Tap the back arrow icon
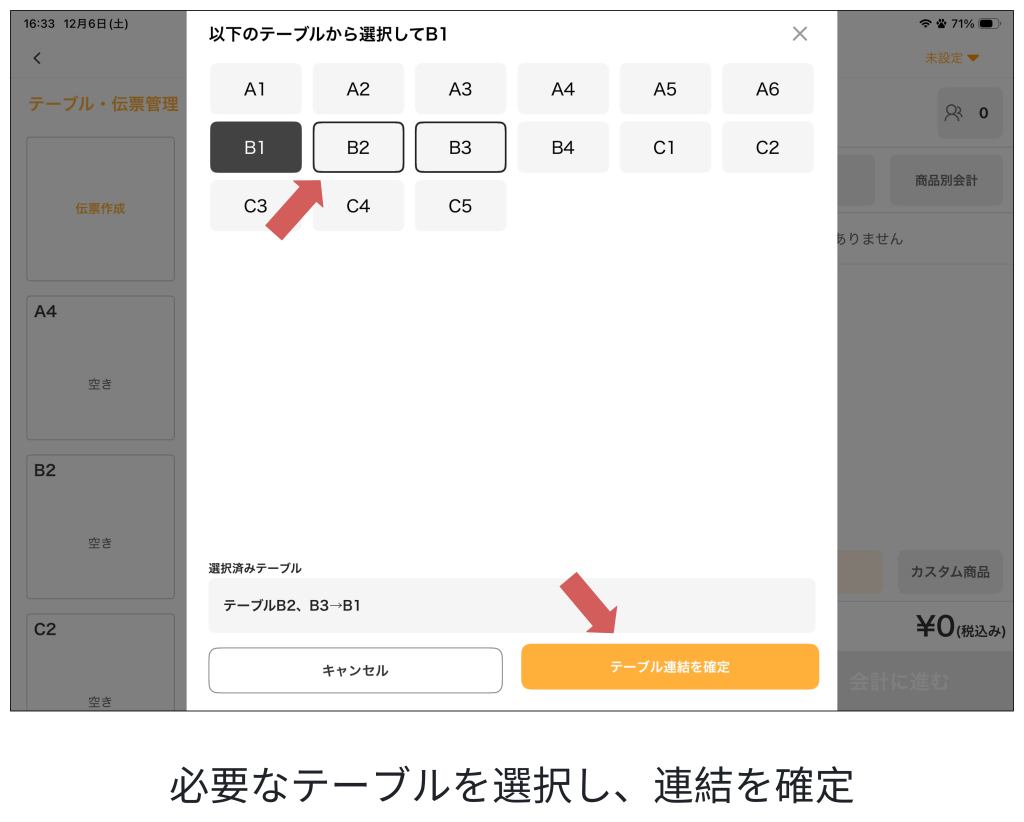The height and width of the screenshot is (822, 1024). click(37, 58)
